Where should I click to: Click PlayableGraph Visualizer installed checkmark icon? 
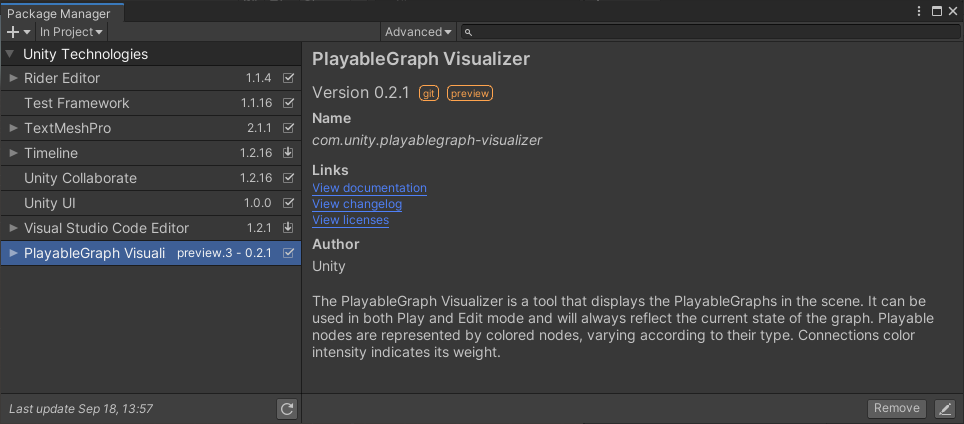(x=288, y=253)
